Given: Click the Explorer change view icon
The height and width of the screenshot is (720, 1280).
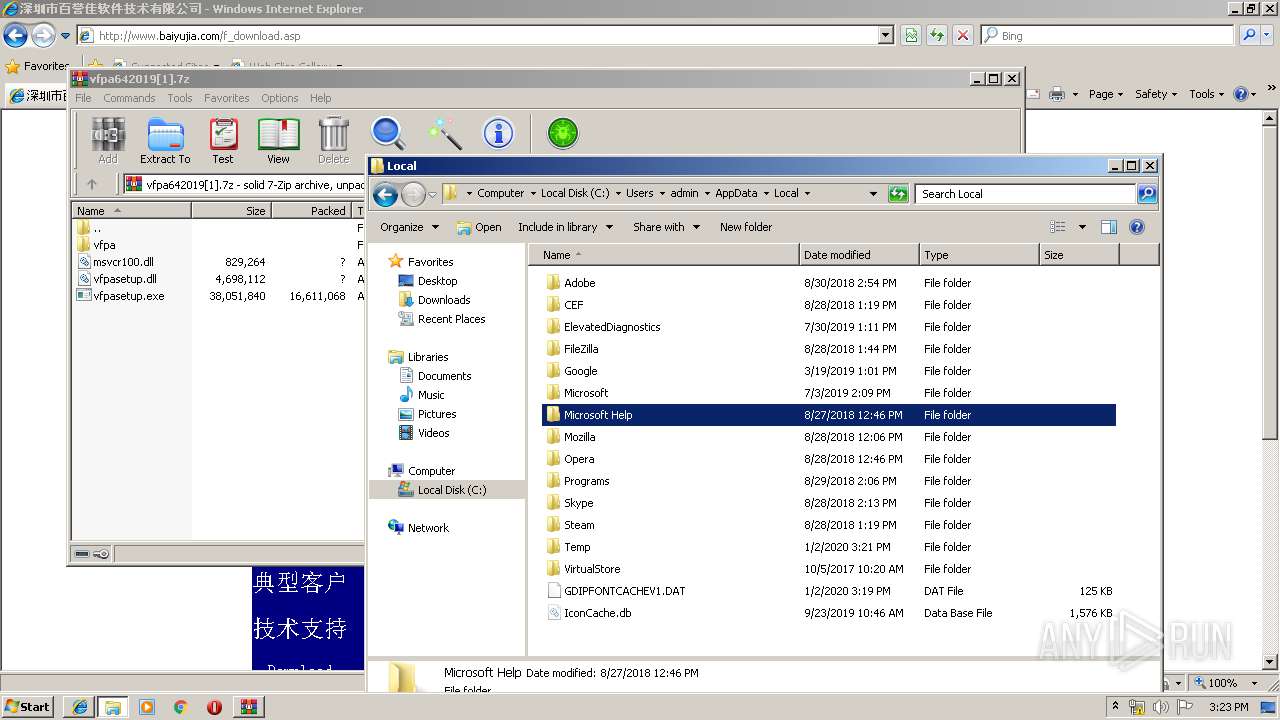Looking at the screenshot, I should (1058, 227).
